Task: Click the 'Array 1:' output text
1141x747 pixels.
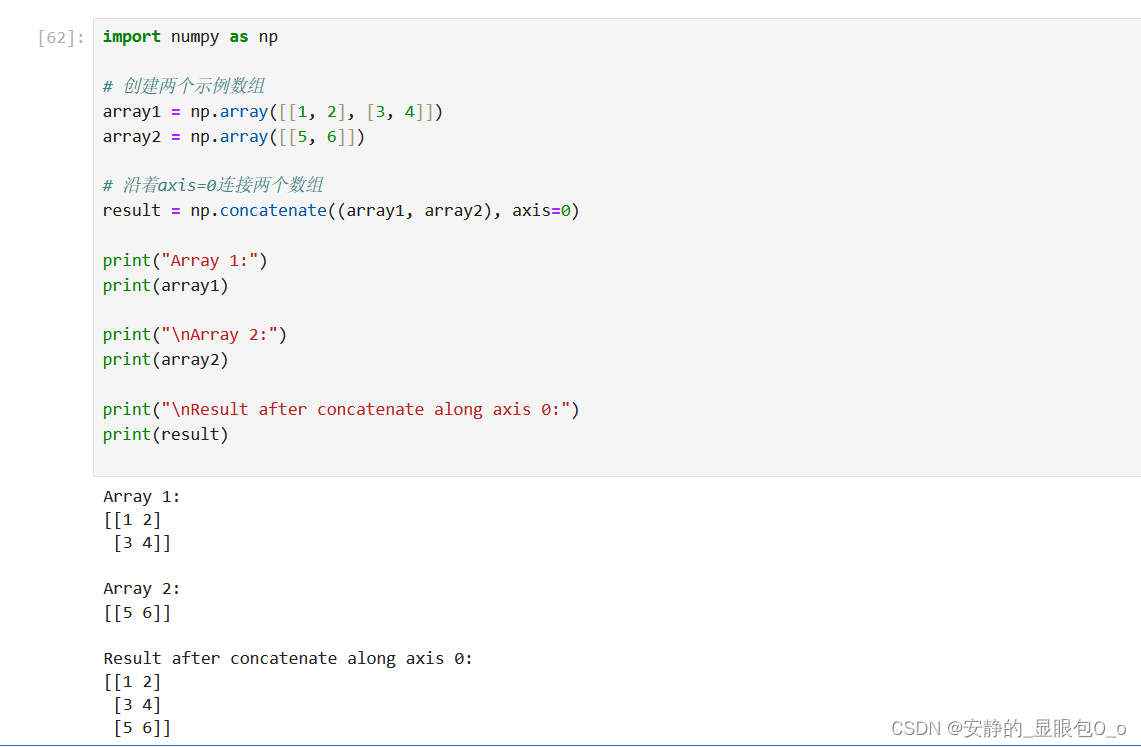Action: pos(141,497)
